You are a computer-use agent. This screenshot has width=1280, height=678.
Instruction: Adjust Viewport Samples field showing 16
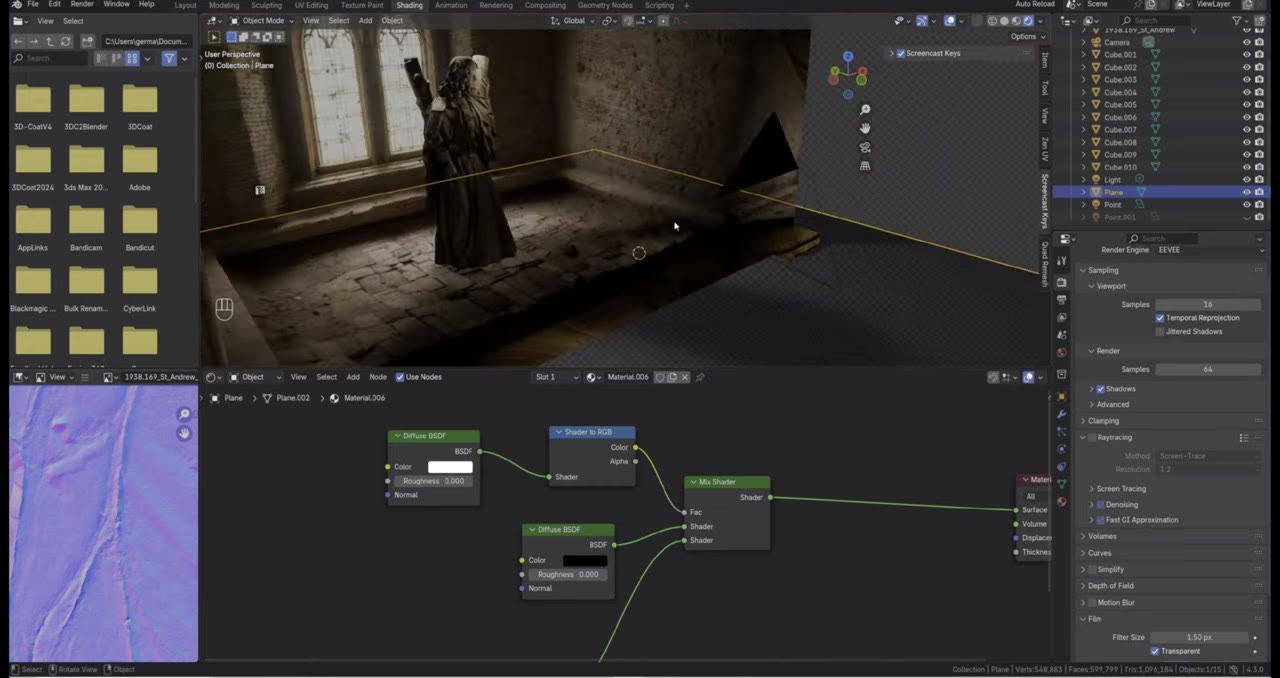[1209, 304]
